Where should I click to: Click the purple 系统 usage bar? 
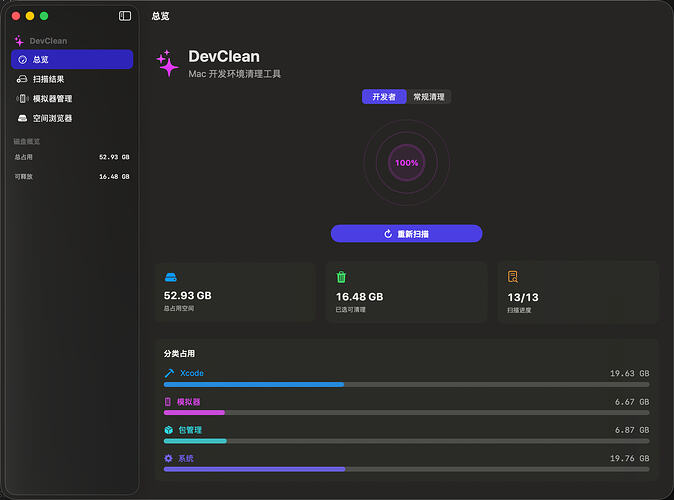[254, 469]
